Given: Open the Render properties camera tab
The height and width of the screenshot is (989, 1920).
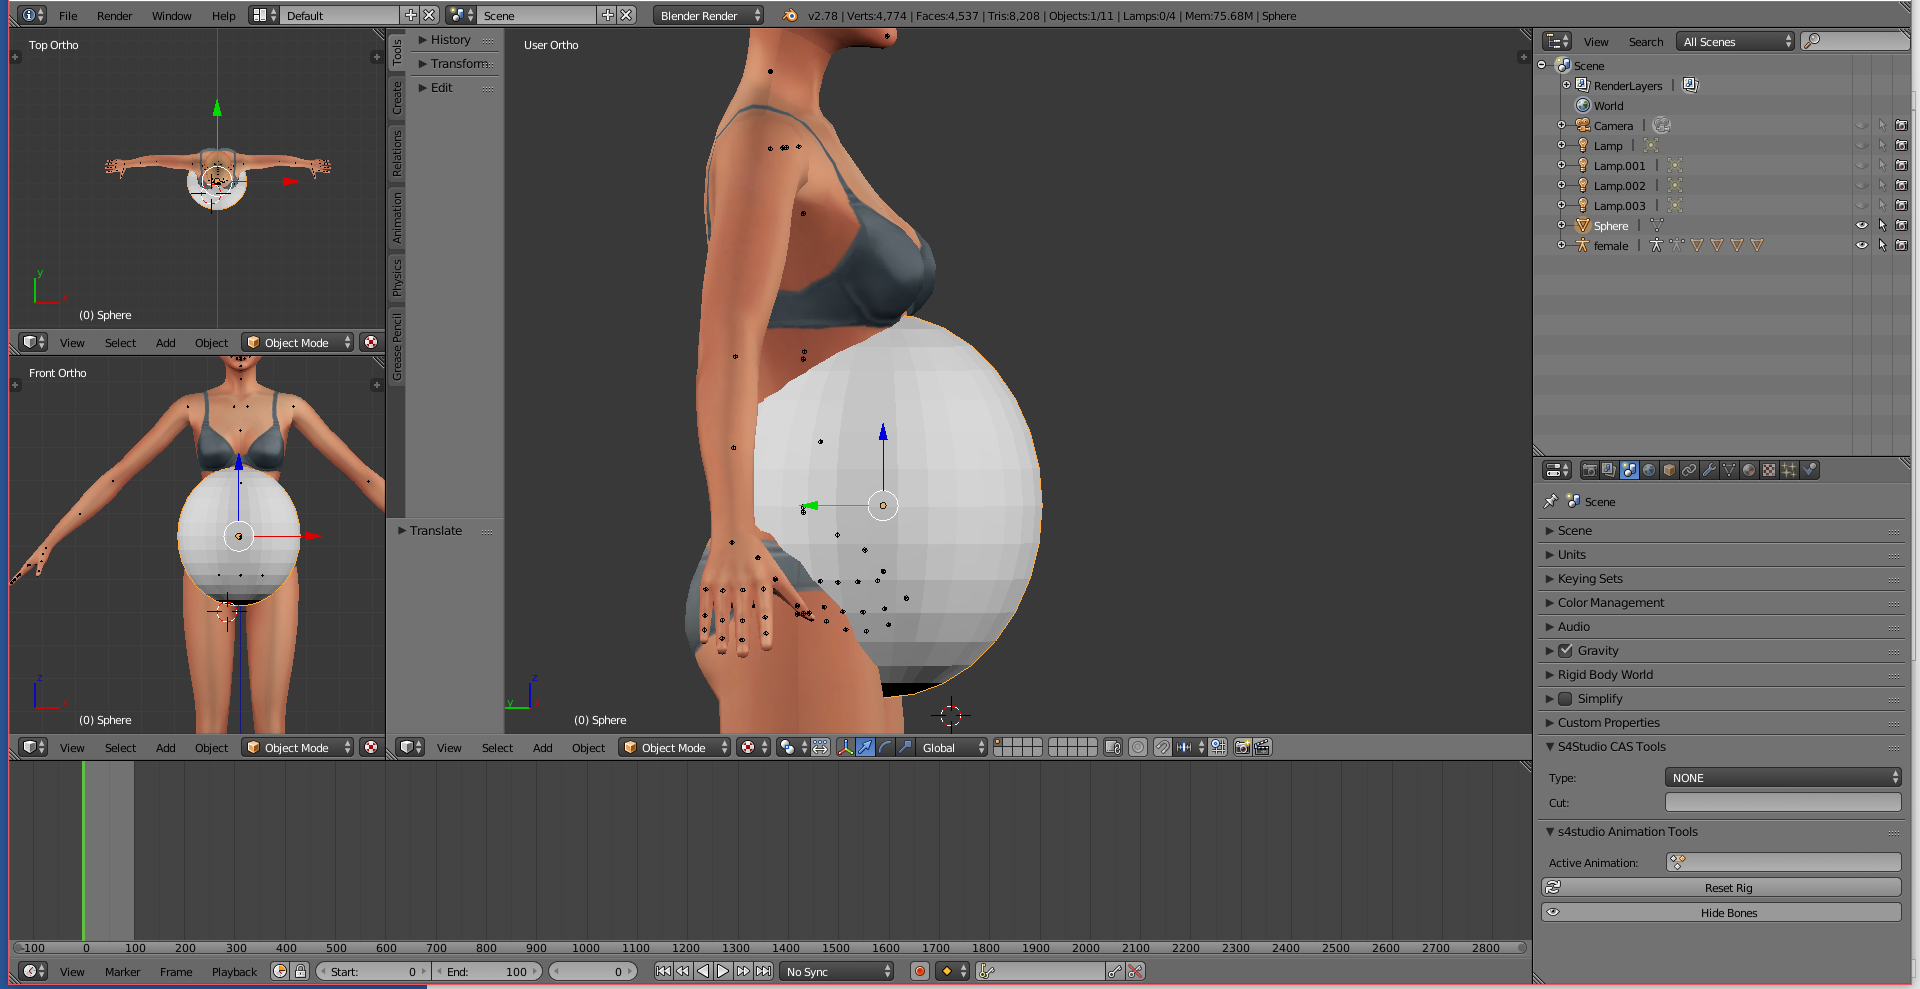Looking at the screenshot, I should click(x=1589, y=470).
